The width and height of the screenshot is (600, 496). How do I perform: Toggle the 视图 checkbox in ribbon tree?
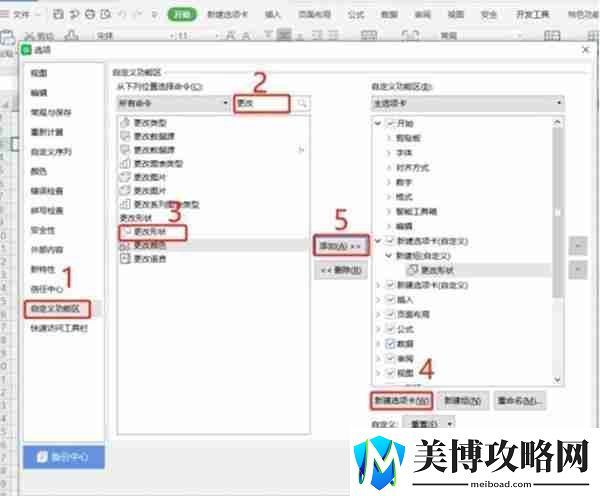click(390, 372)
